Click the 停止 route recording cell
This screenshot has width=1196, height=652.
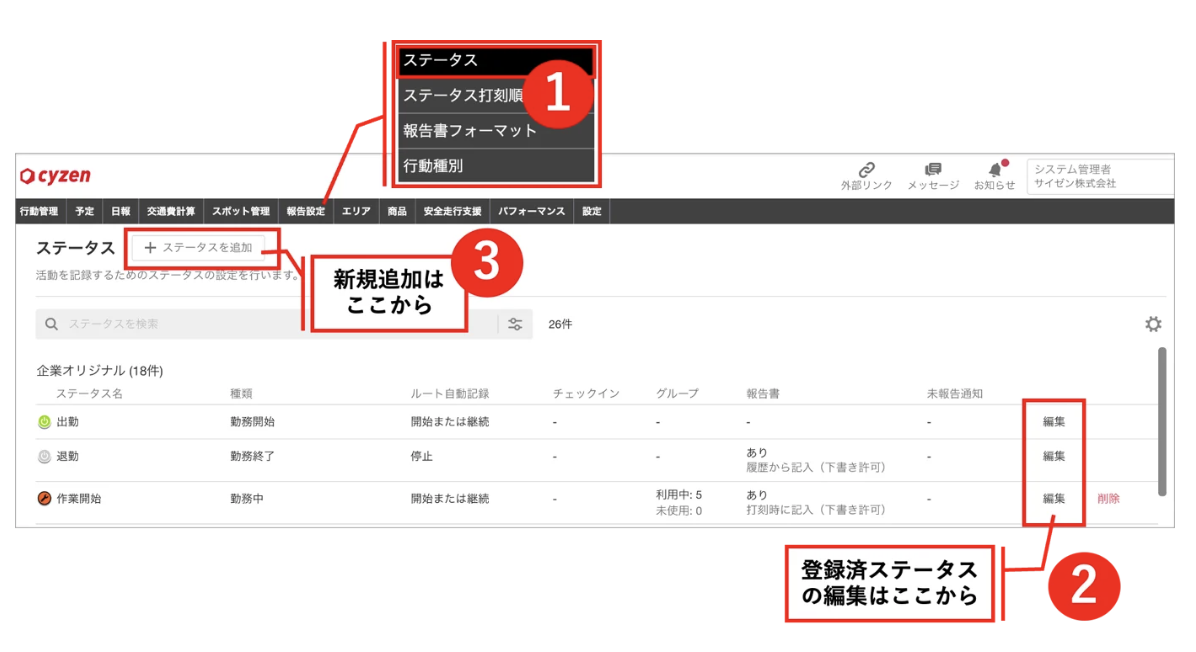point(421,457)
